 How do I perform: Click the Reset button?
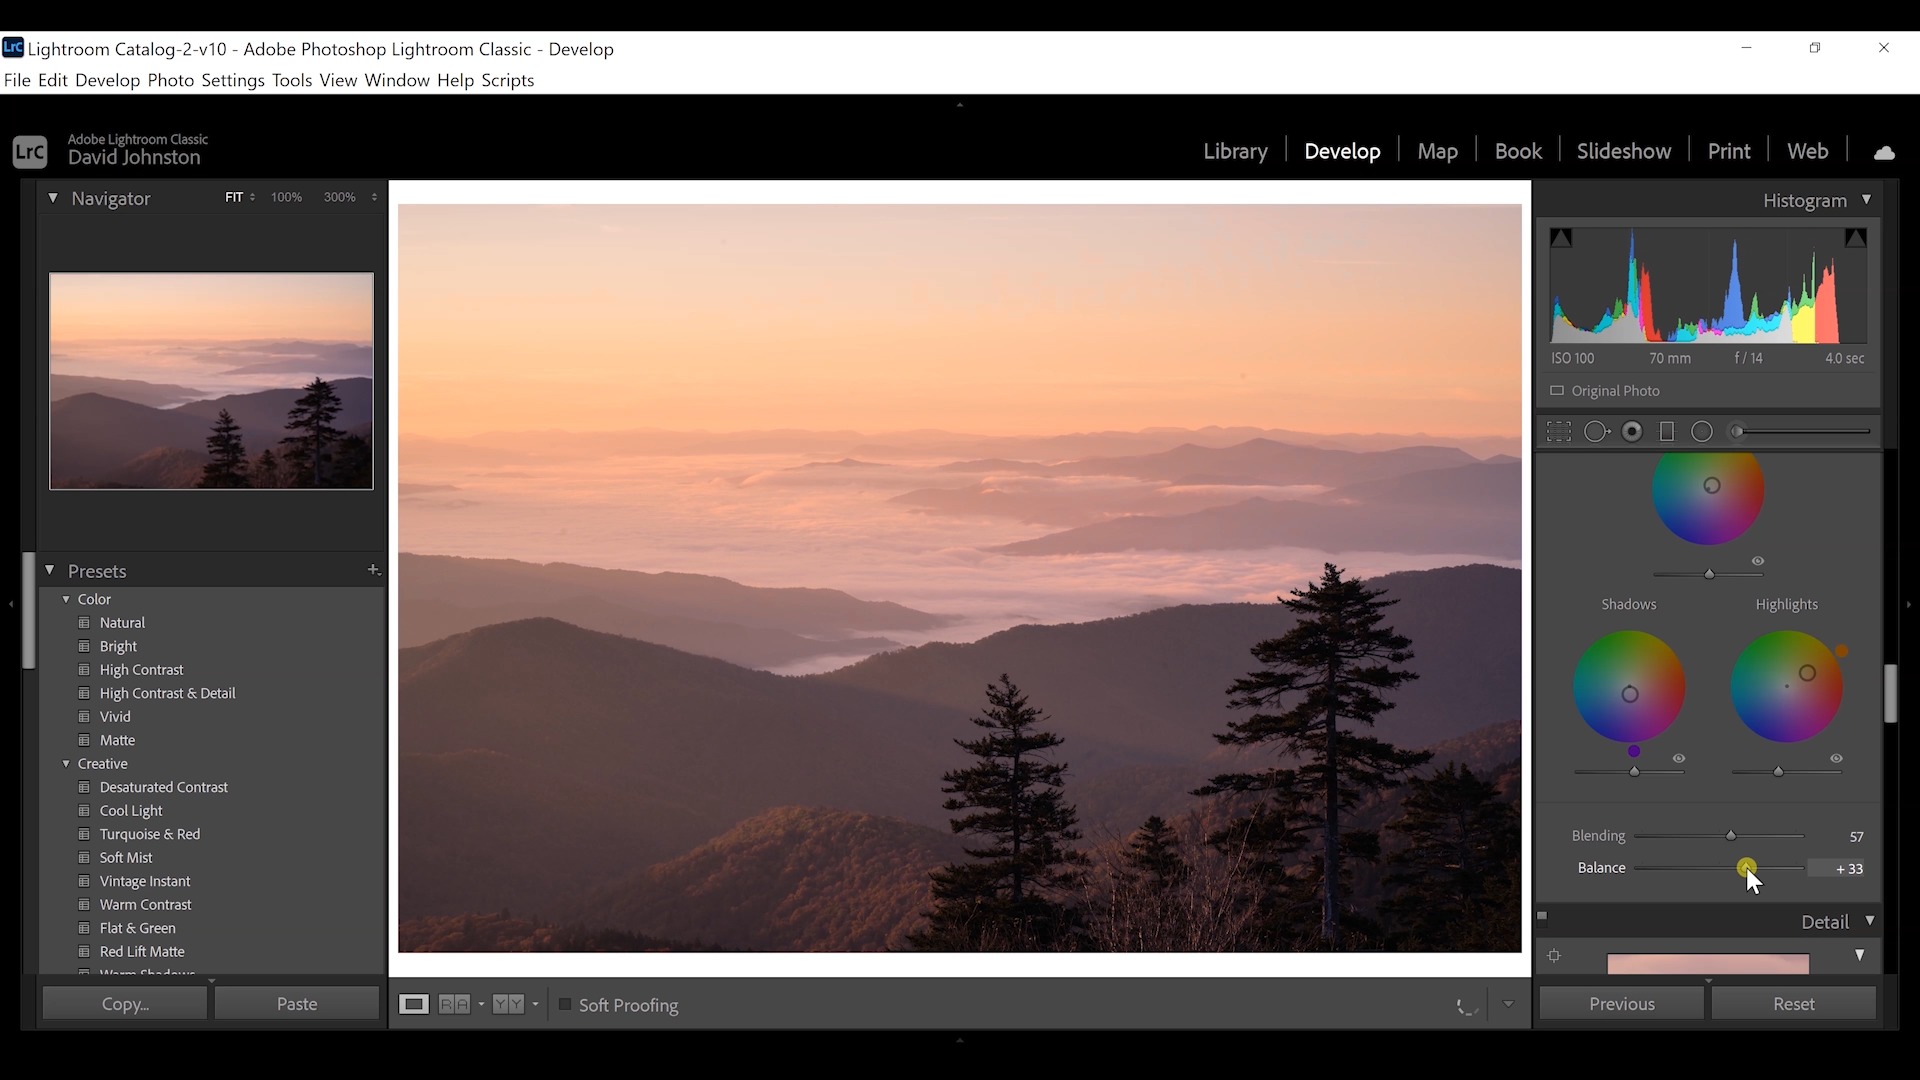point(1794,1004)
